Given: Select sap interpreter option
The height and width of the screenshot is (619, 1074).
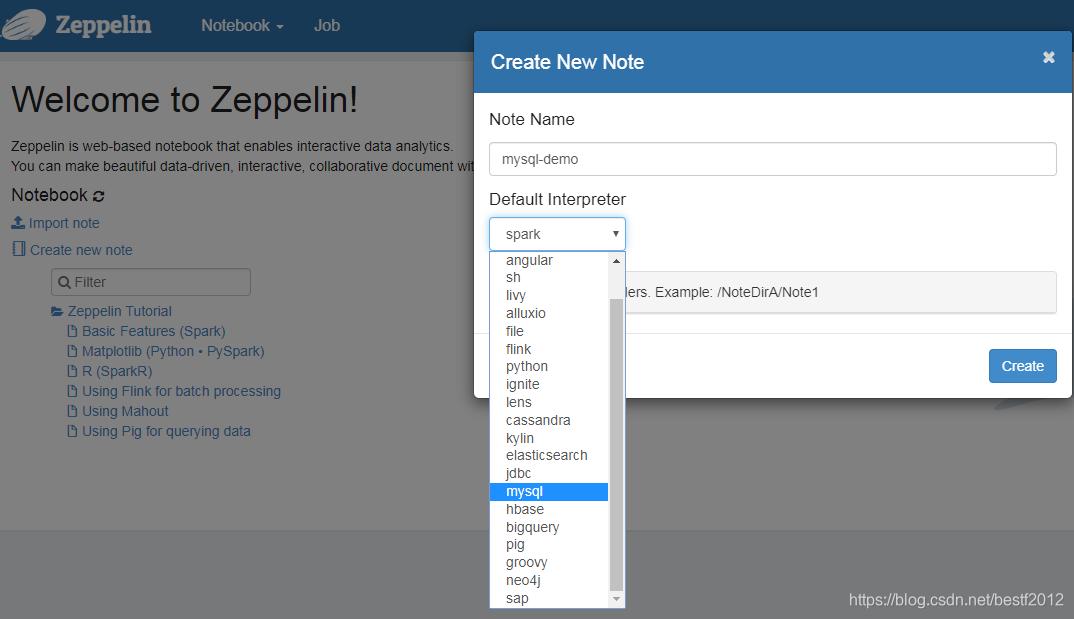Looking at the screenshot, I should pos(549,598).
